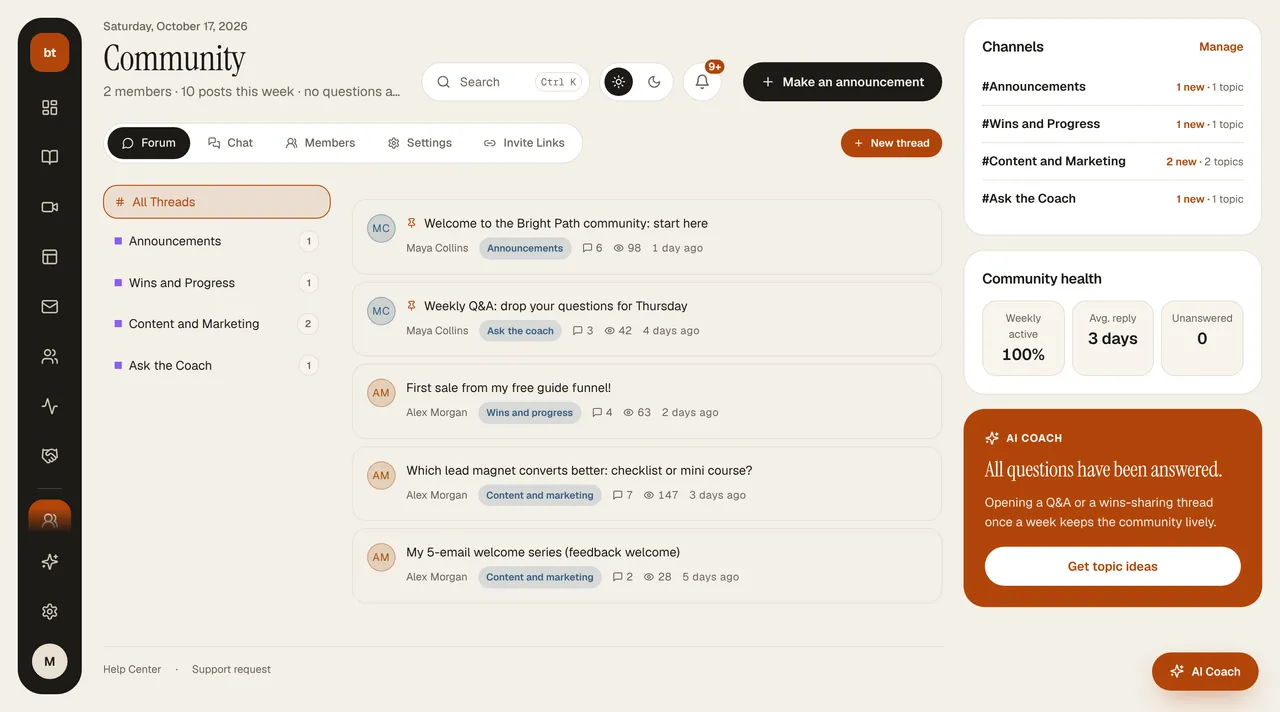Filter threads by Announcements category
This screenshot has width=1280, height=712.
217,241
